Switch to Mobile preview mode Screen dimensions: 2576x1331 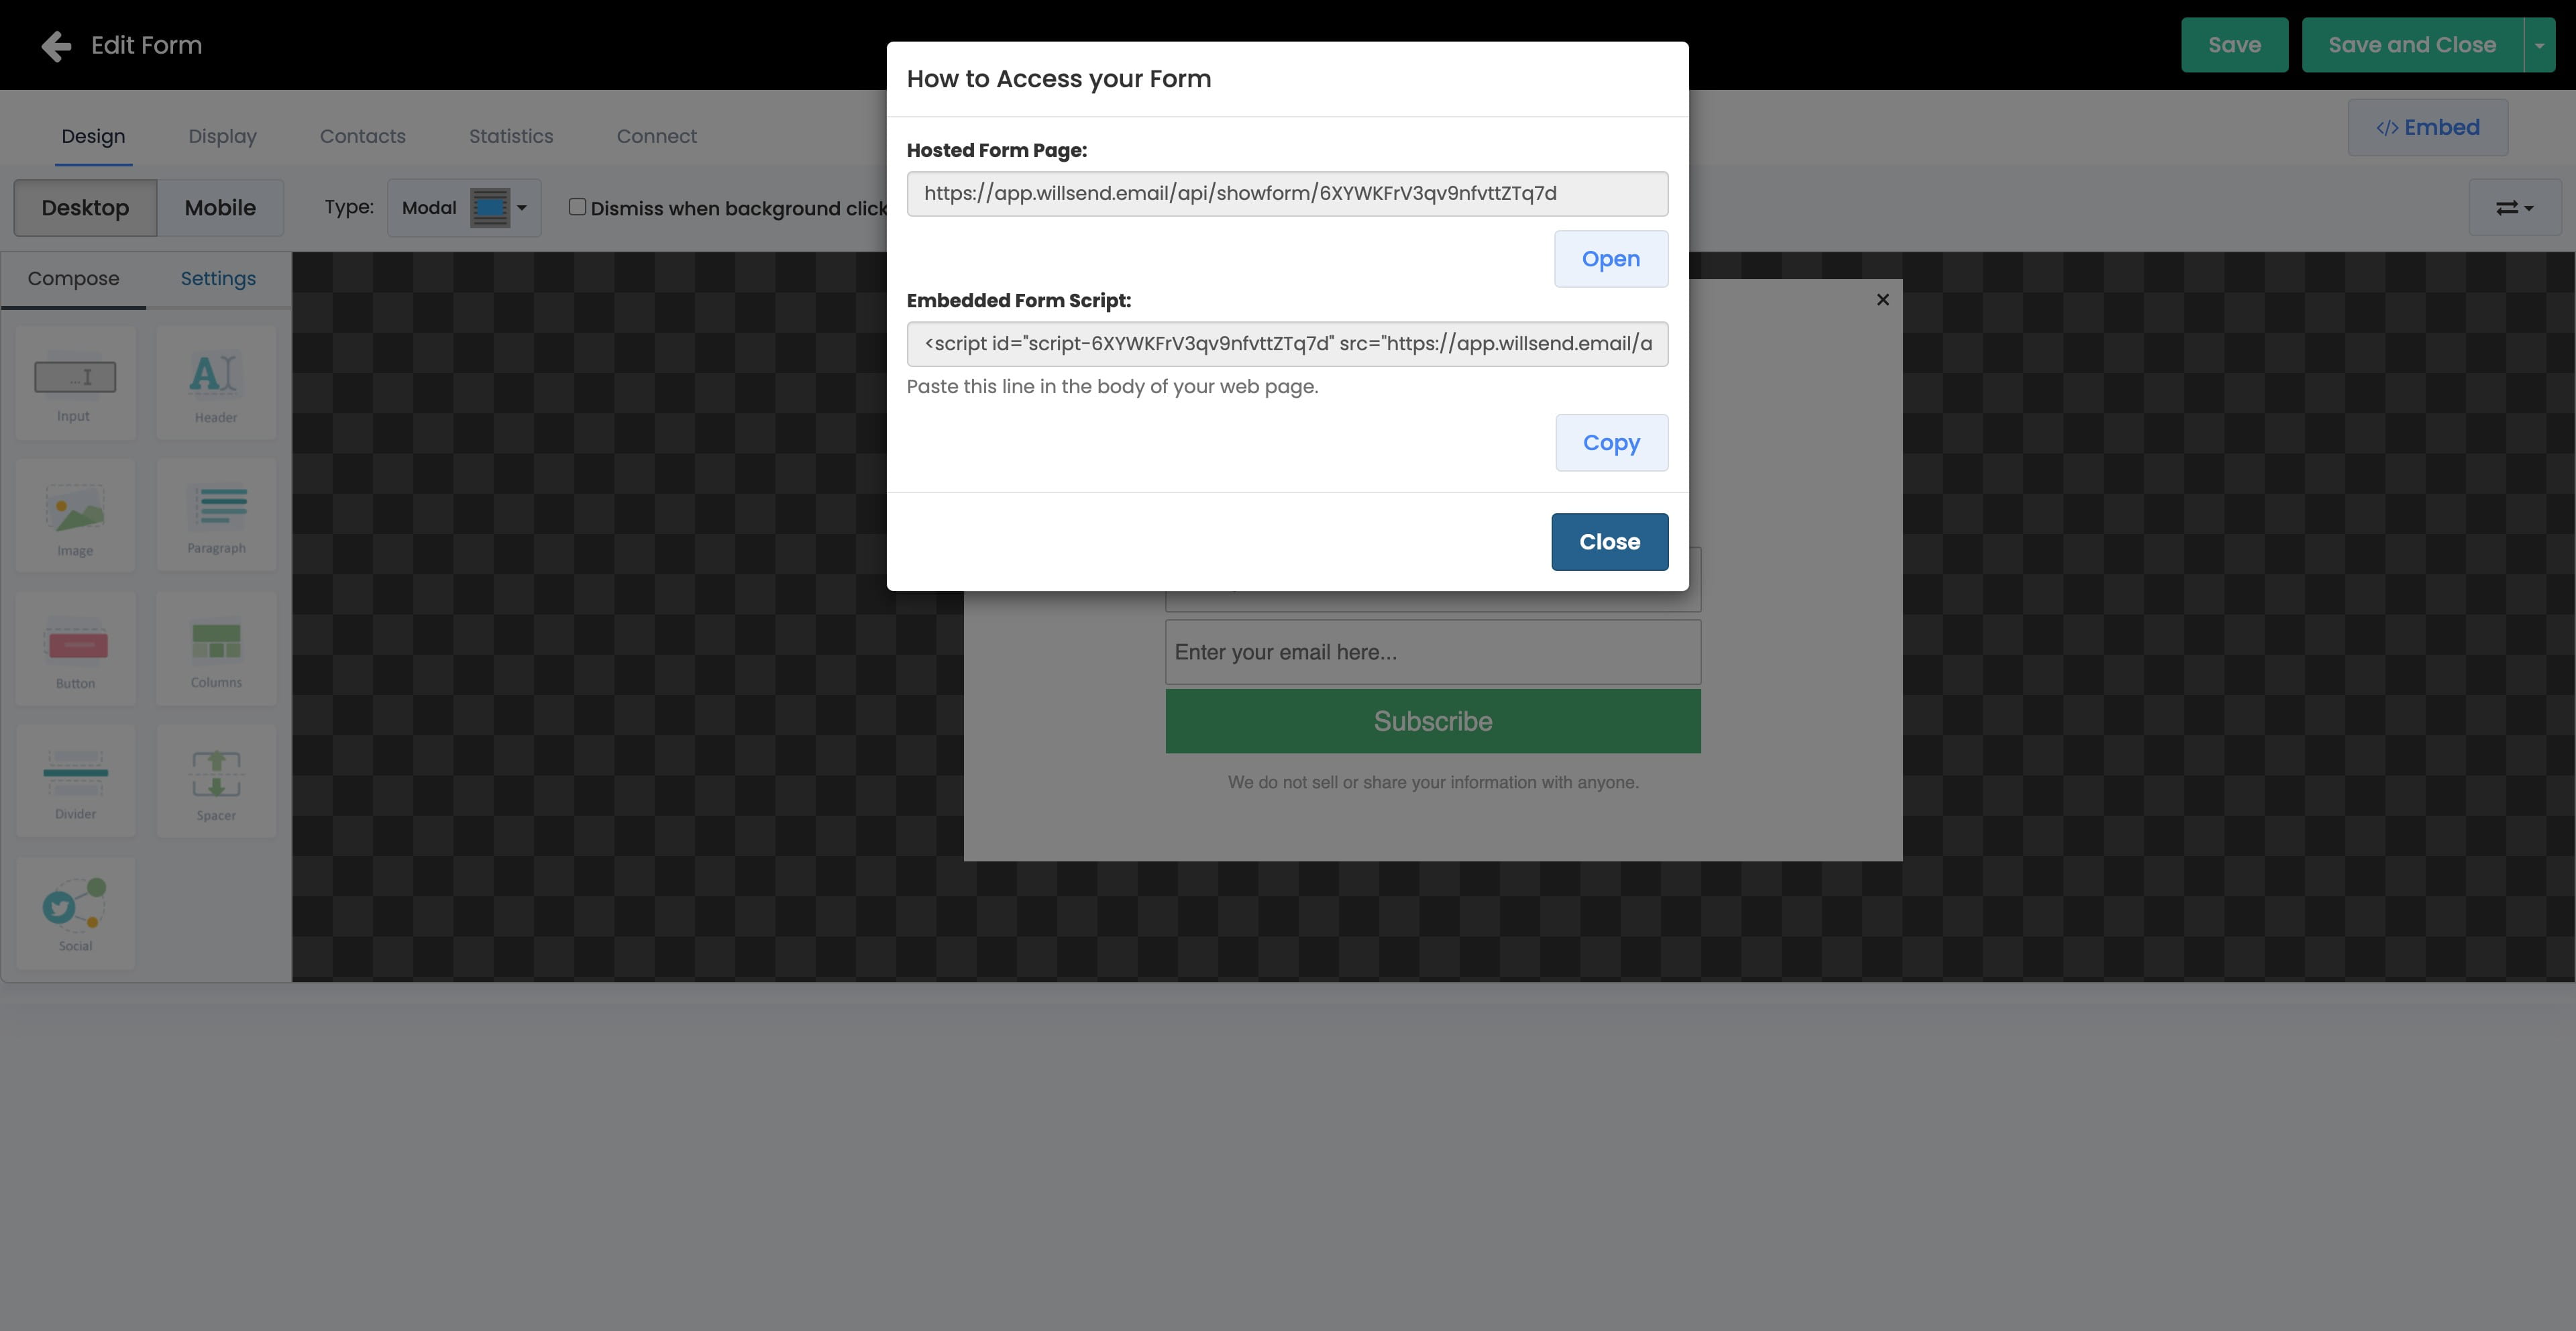pyautogui.click(x=221, y=207)
